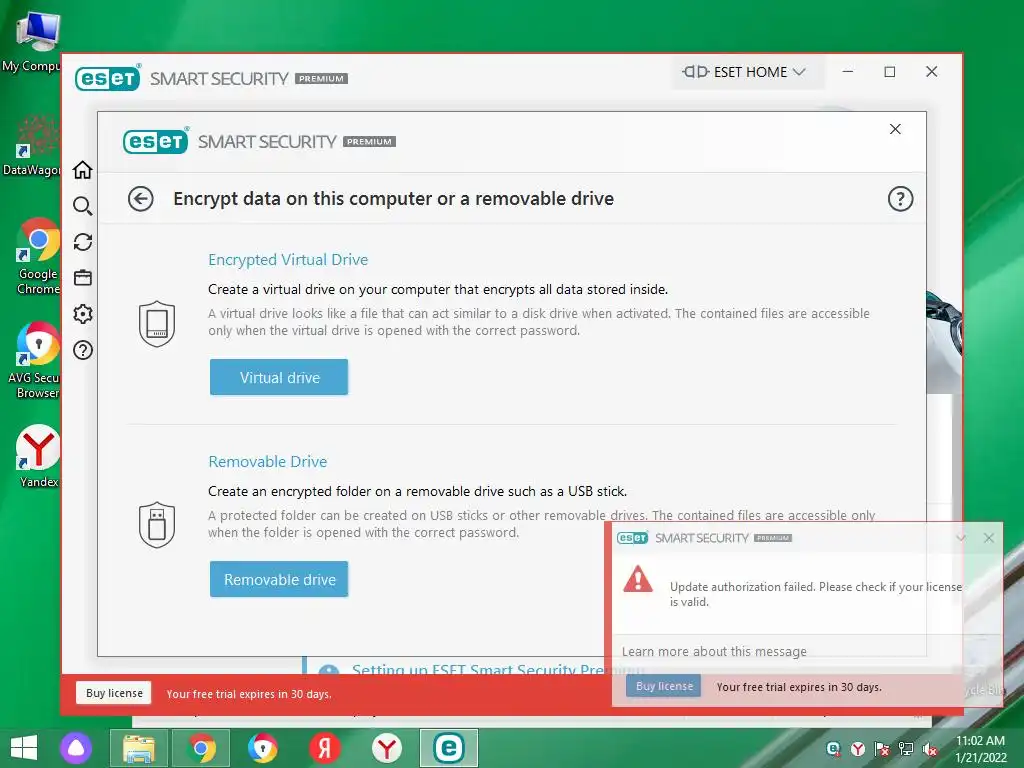Open File Explorer from the taskbar
The image size is (1024, 768).
pos(138,748)
